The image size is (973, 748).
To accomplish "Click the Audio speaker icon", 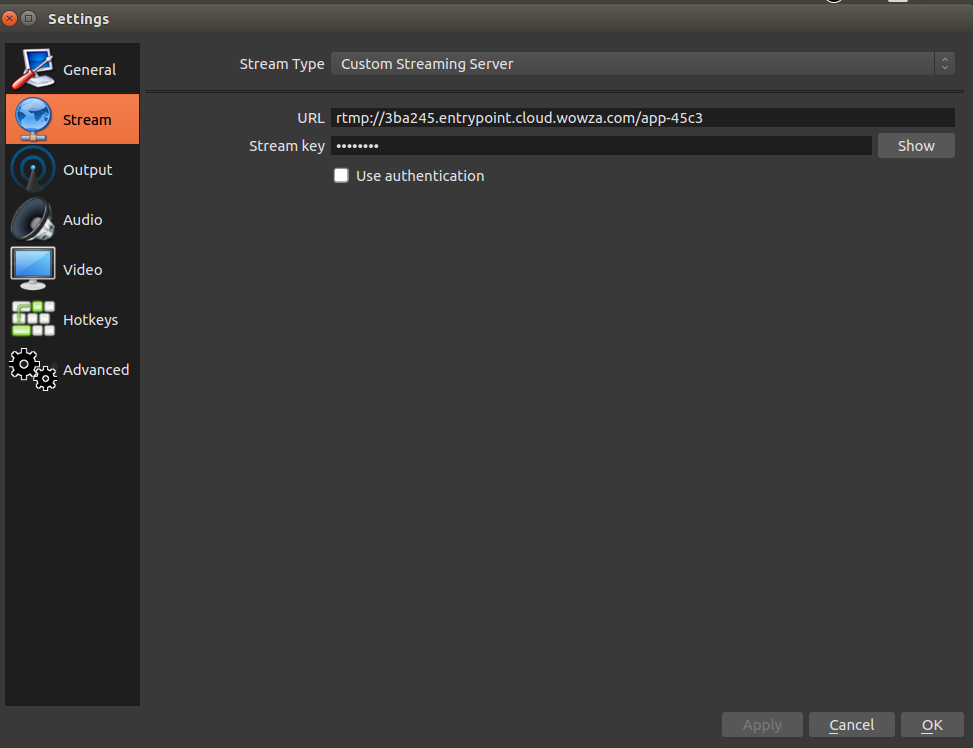I will click(x=32, y=219).
